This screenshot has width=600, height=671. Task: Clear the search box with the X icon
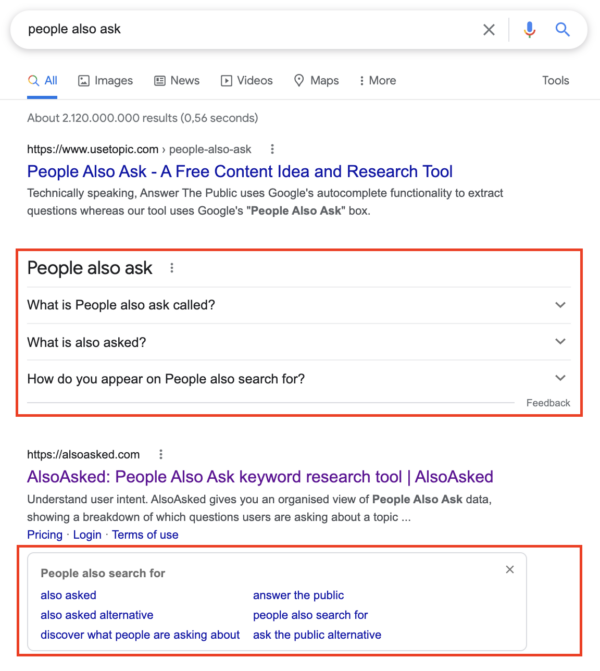pyautogui.click(x=489, y=30)
